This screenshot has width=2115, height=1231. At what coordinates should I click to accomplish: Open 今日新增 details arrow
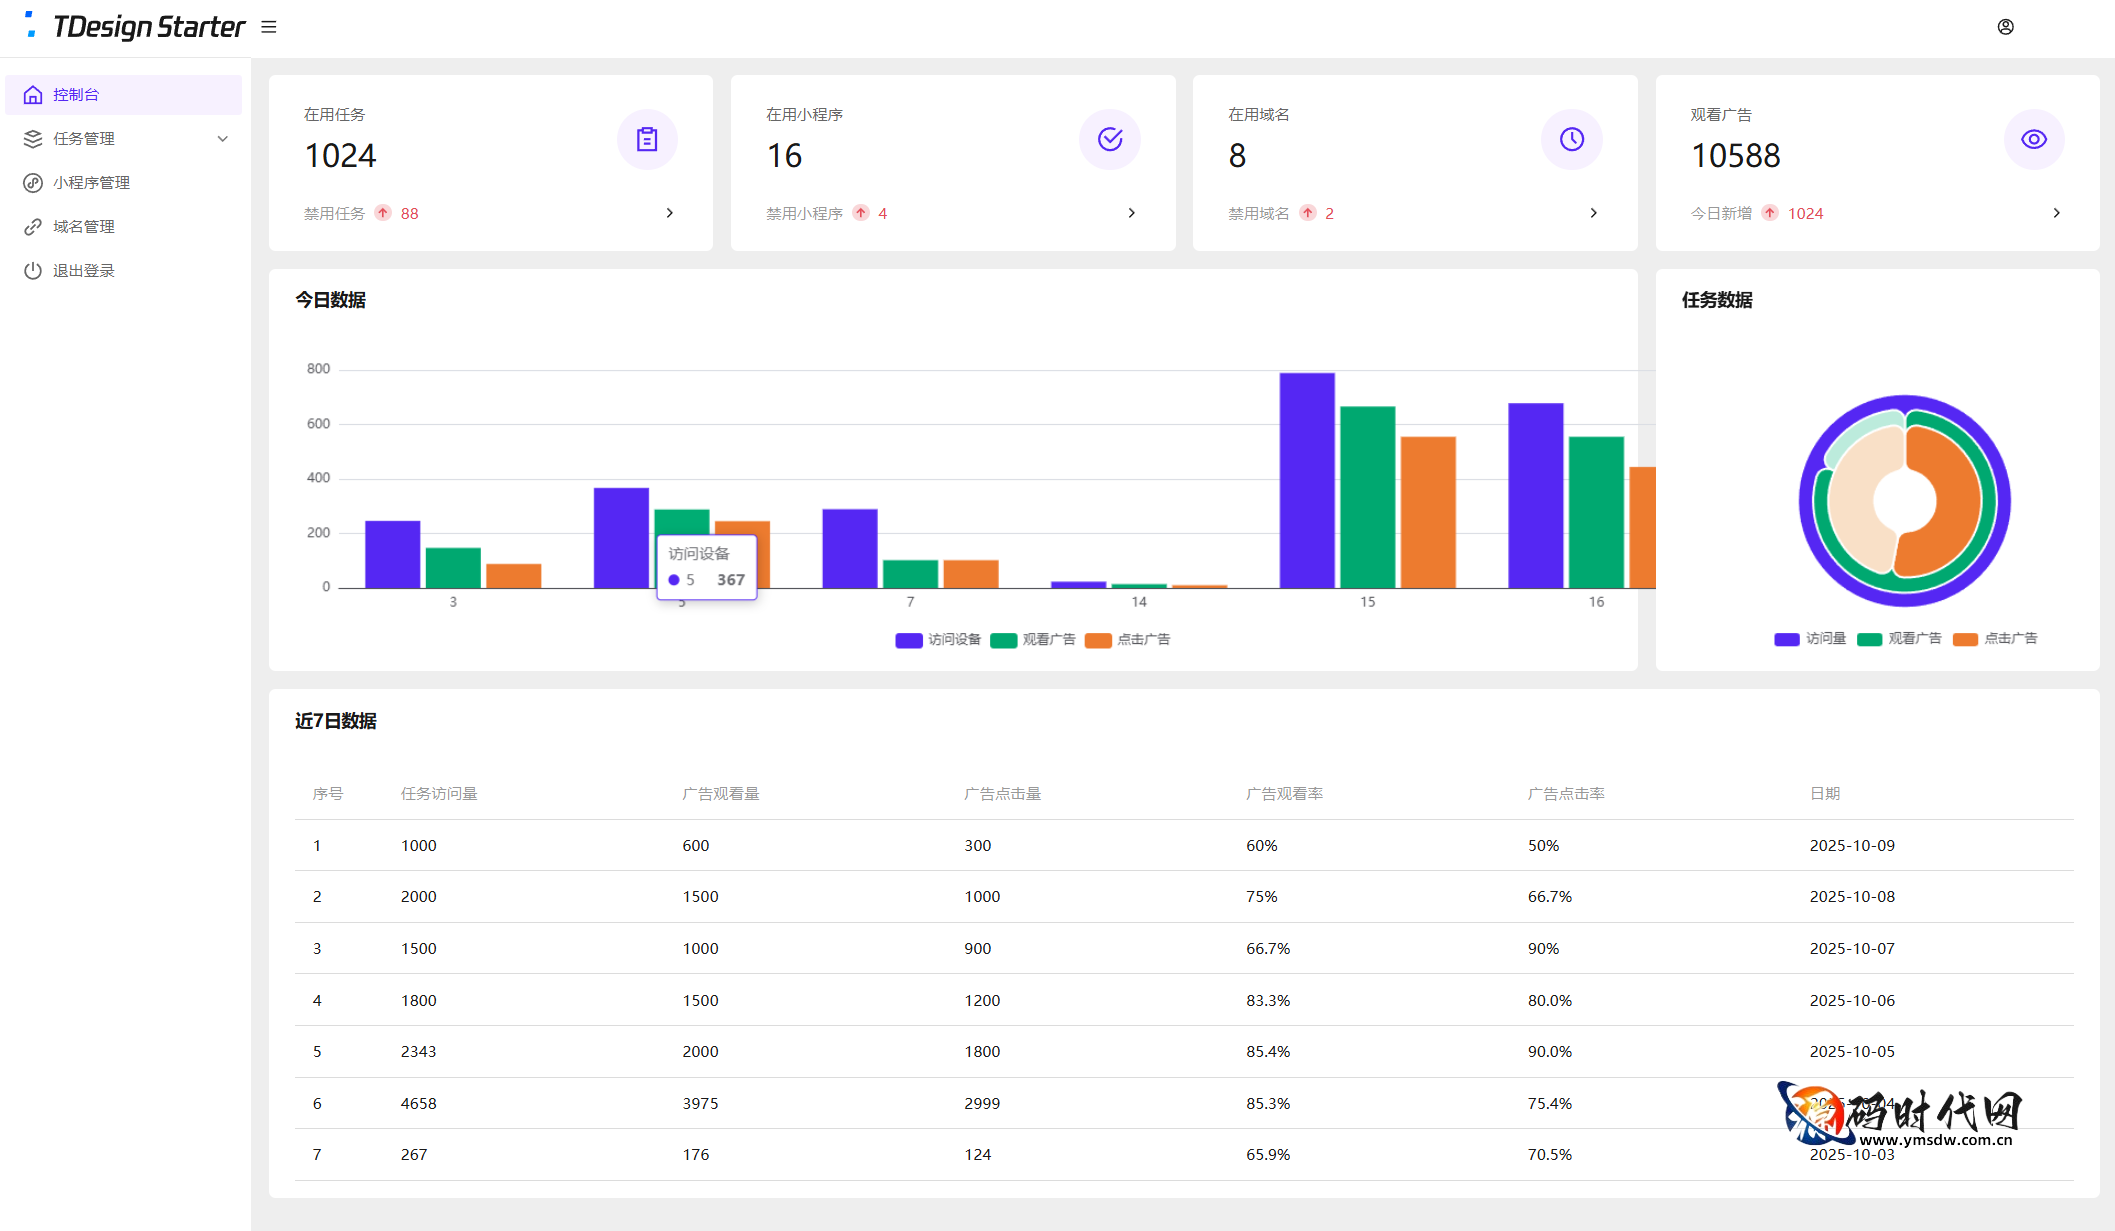(2056, 213)
